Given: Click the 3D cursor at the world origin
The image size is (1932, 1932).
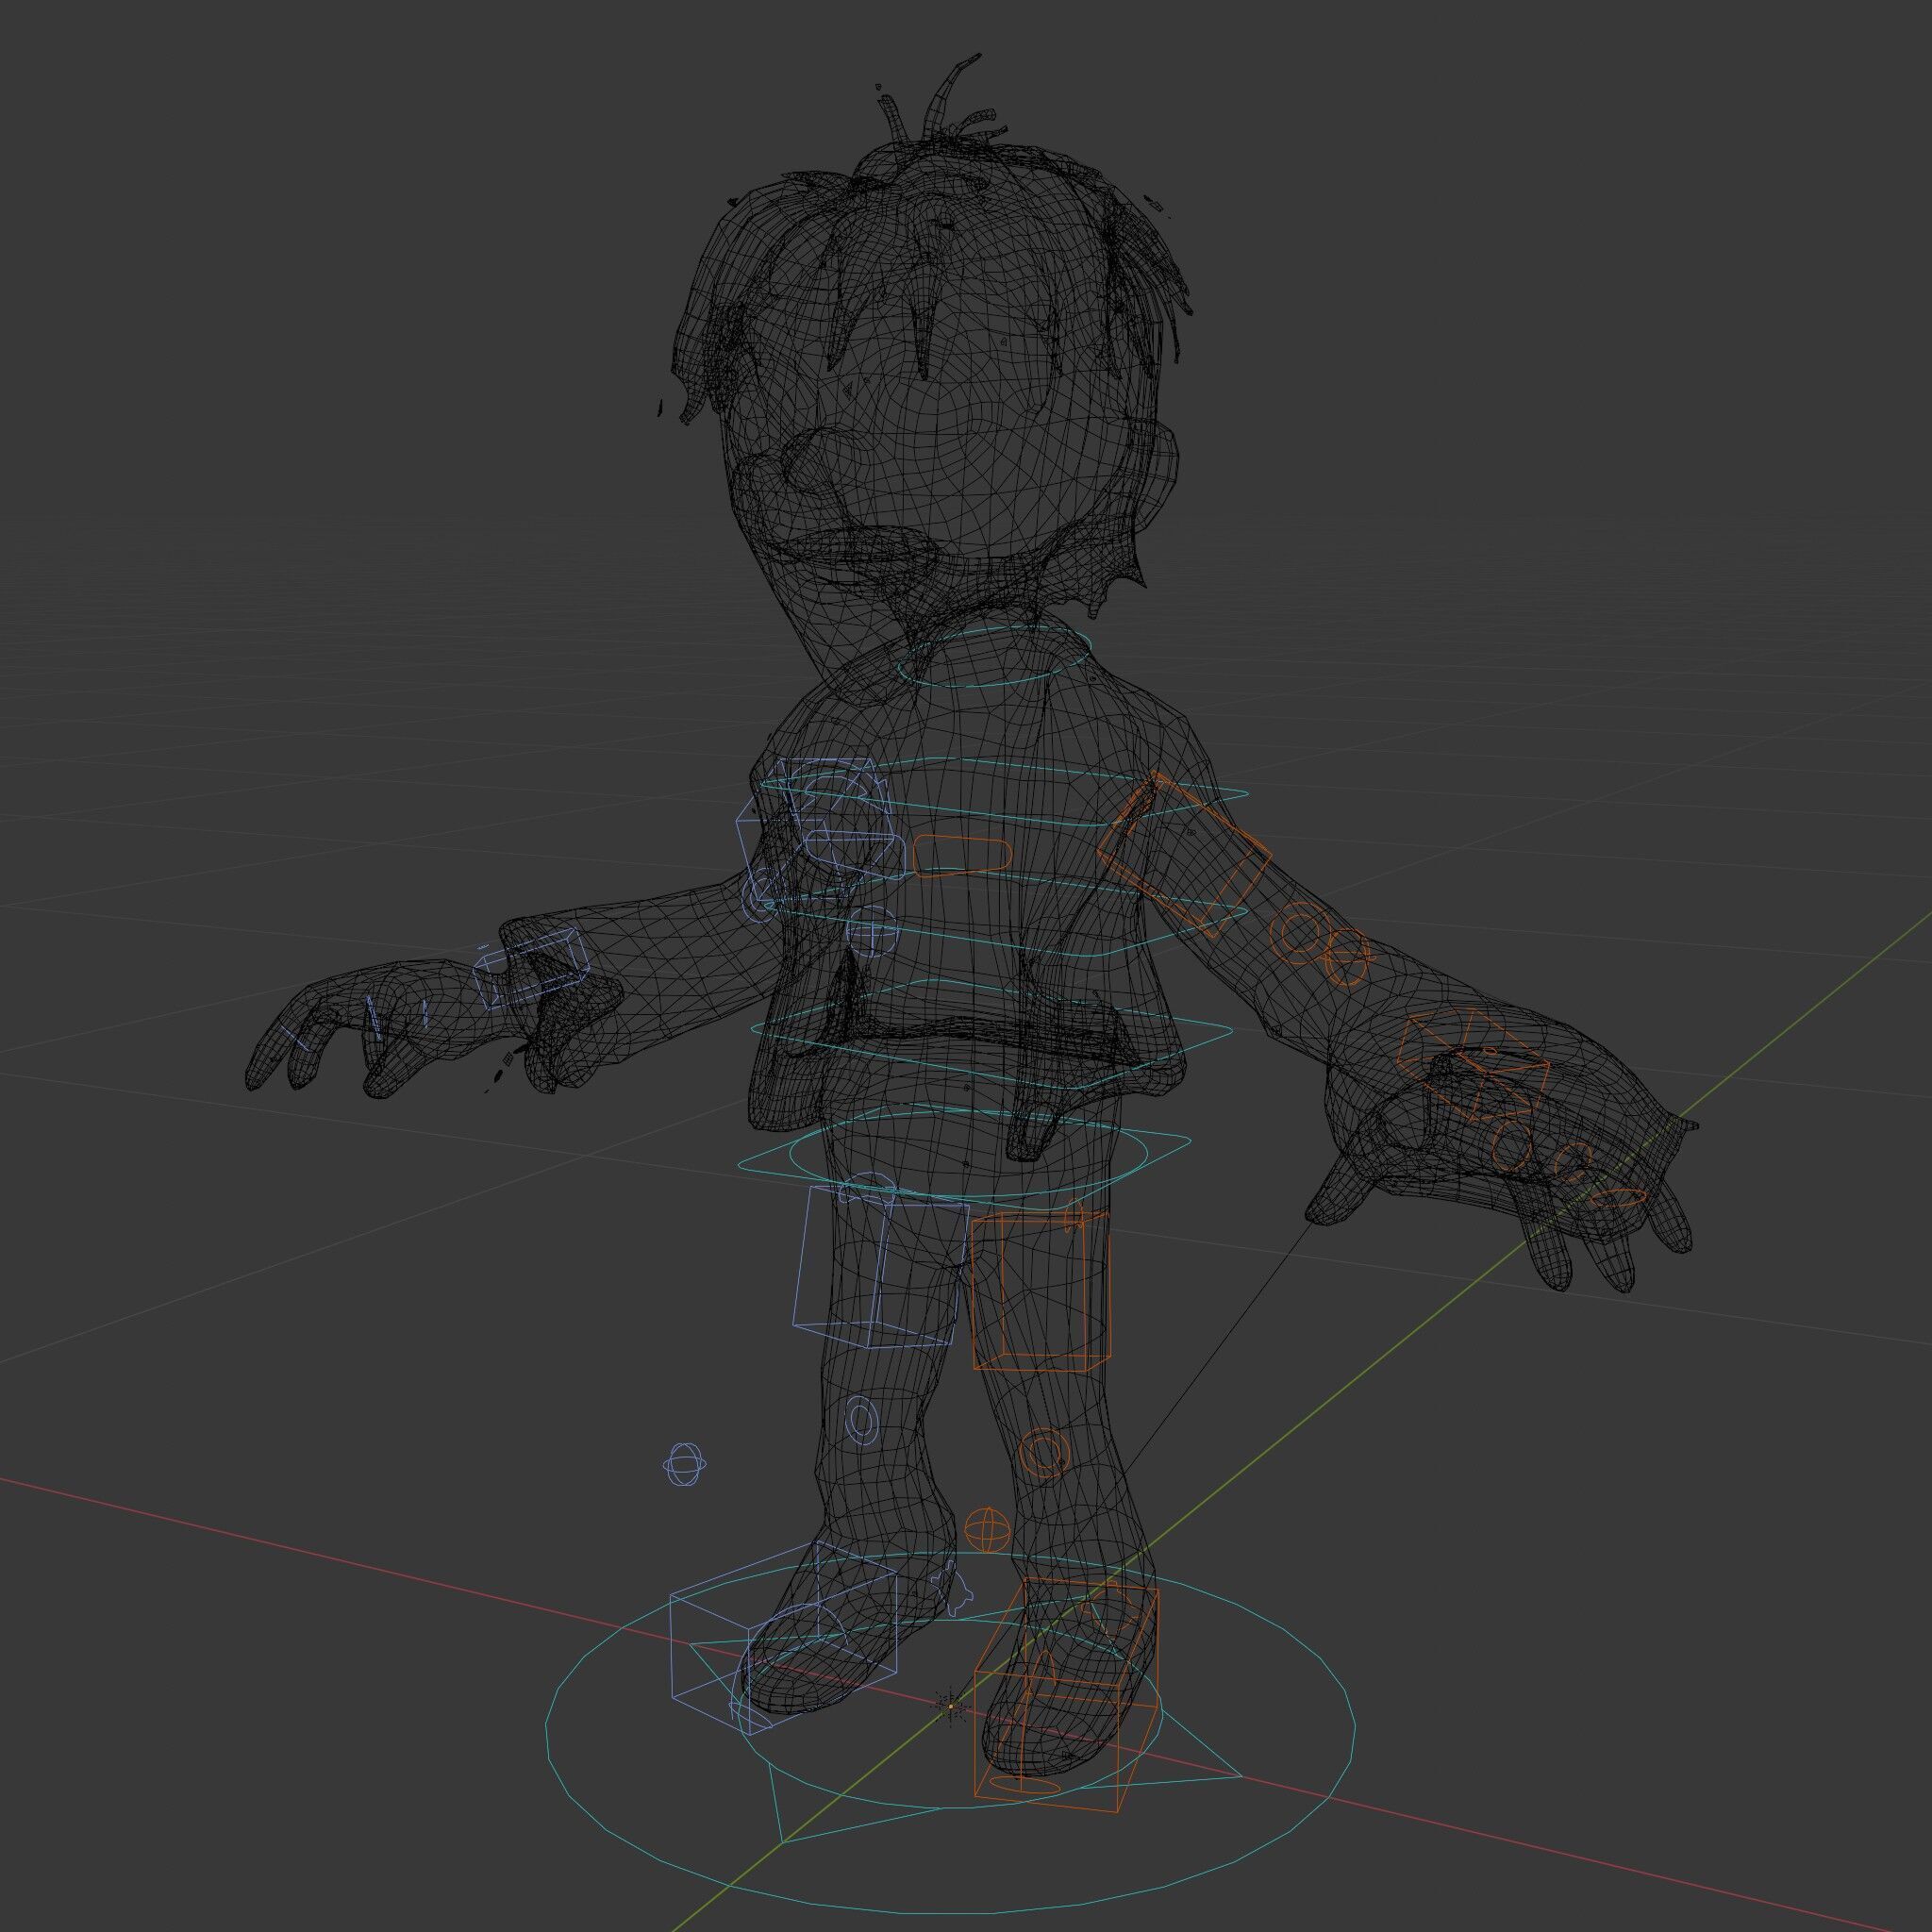Looking at the screenshot, I should tap(949, 1706).
